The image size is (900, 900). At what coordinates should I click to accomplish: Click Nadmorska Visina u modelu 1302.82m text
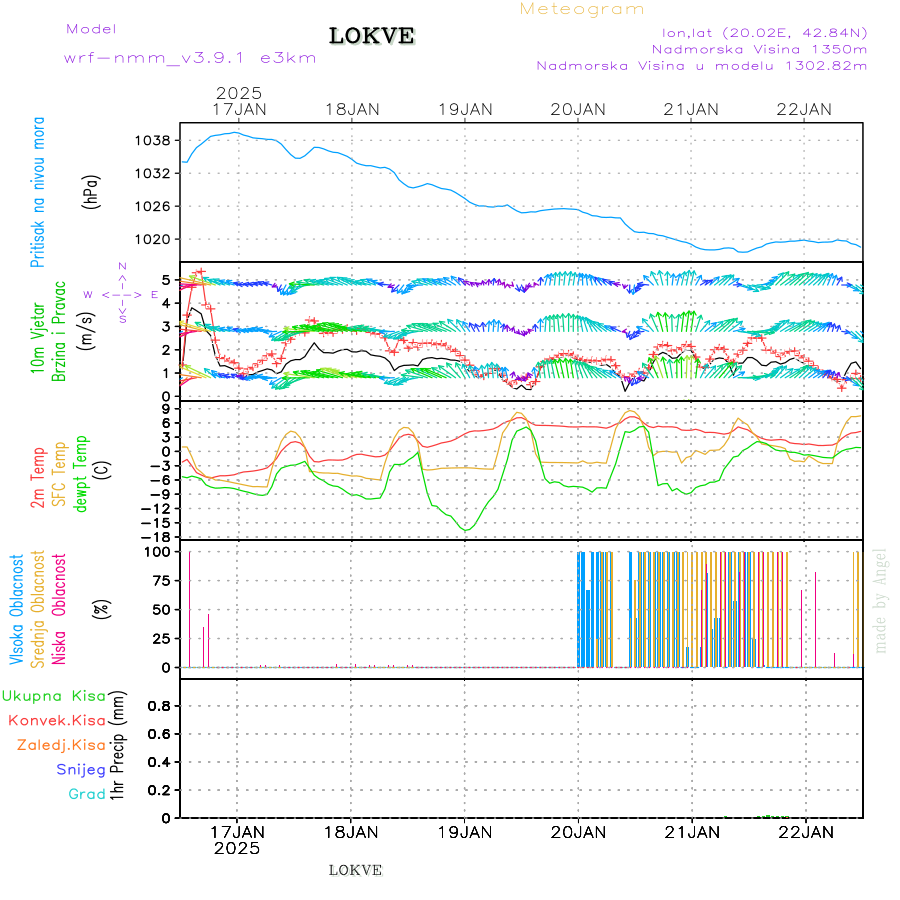point(701,66)
